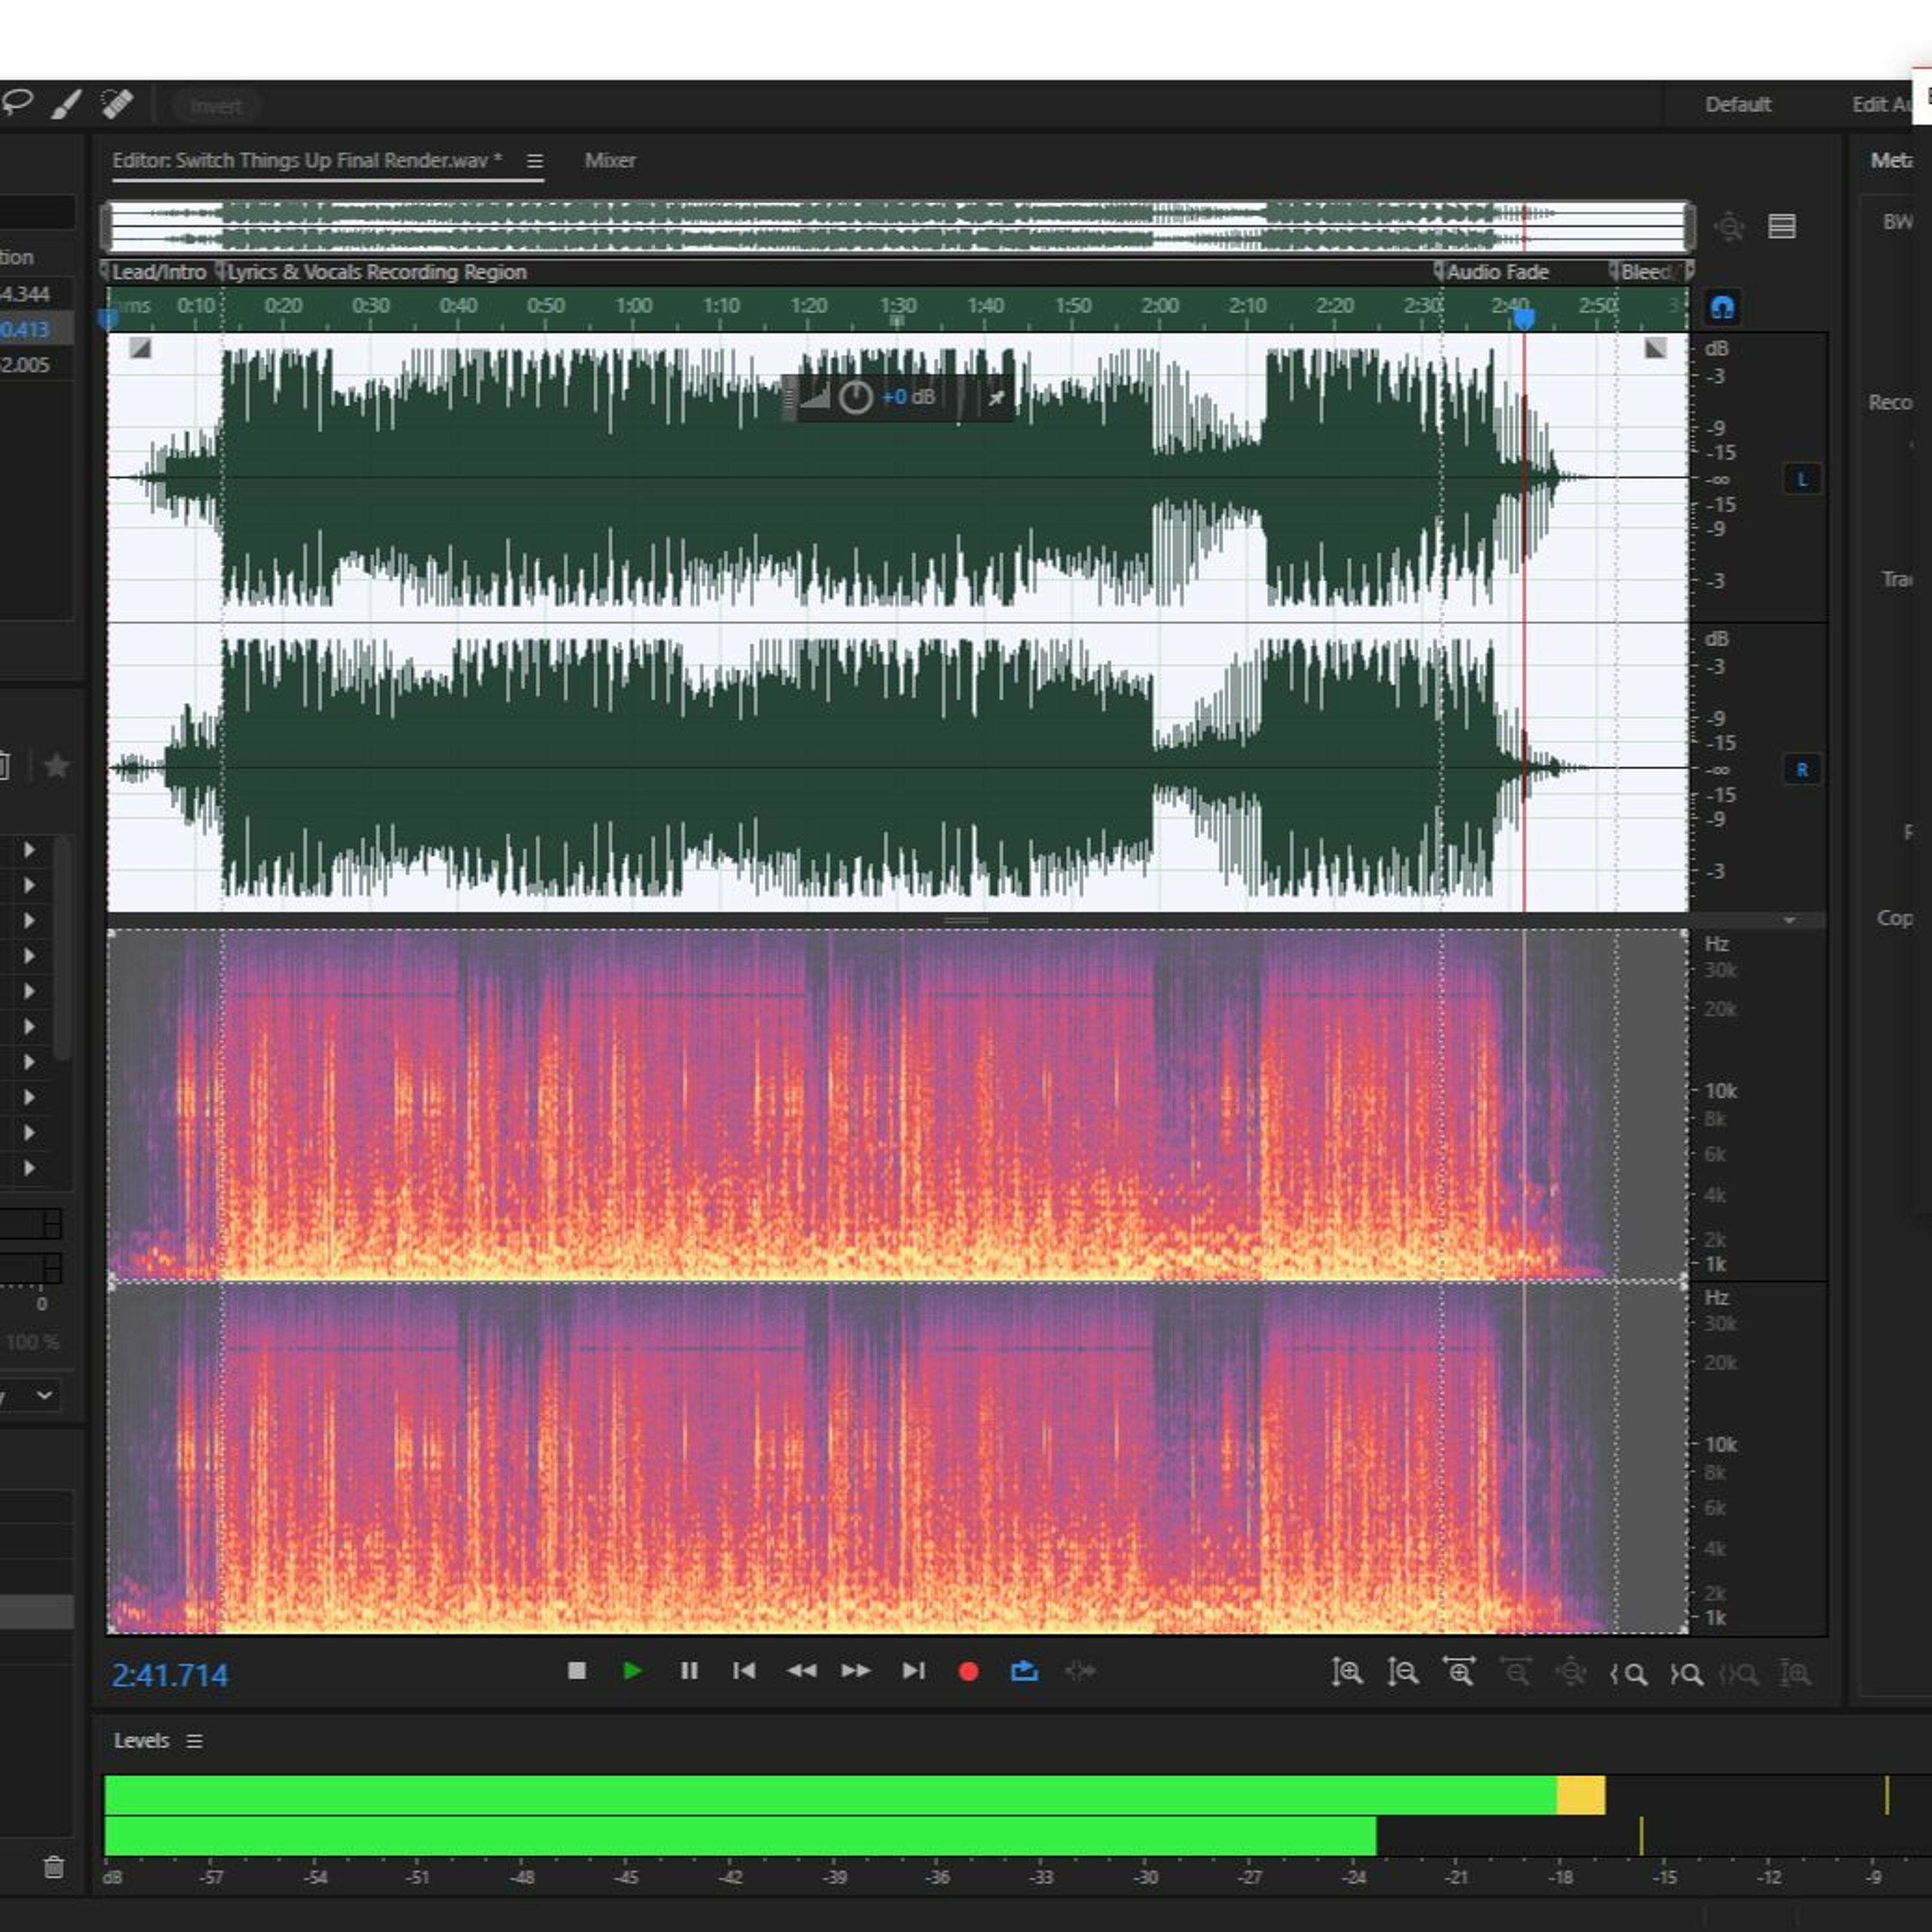Toggle the R (right) channel enable button
This screenshot has height=1932, width=1932.
[1802, 769]
